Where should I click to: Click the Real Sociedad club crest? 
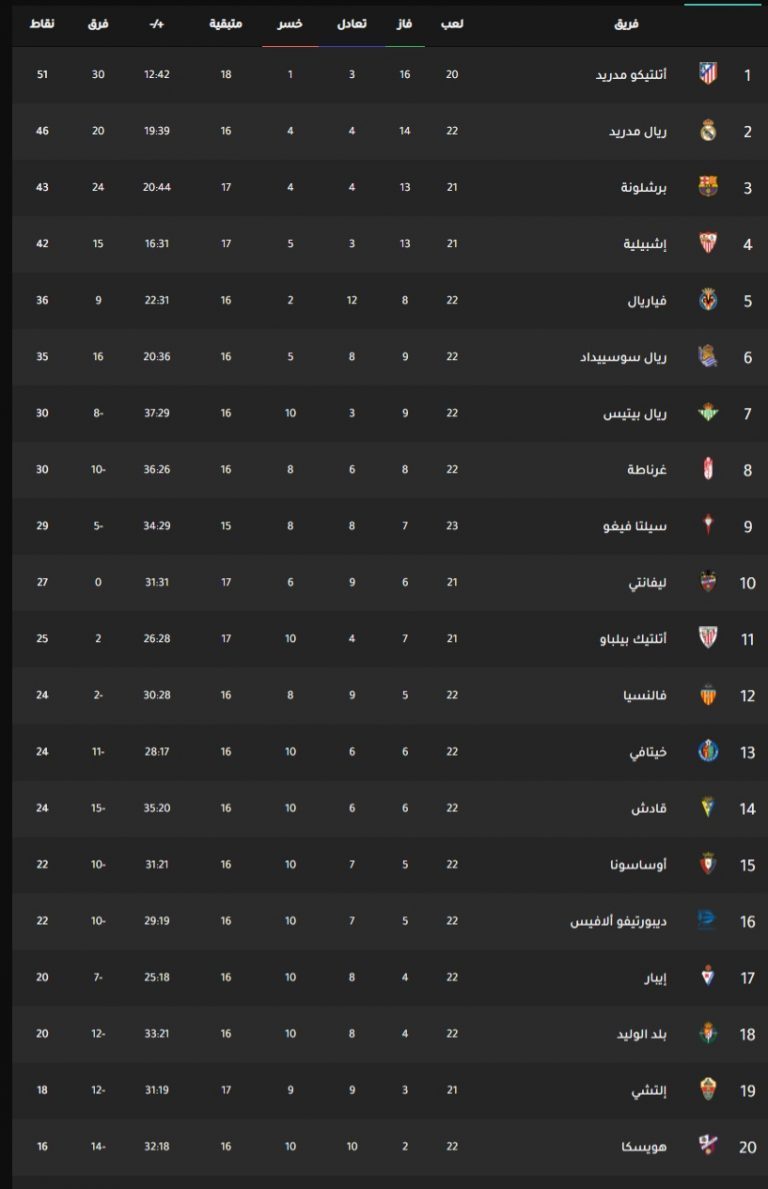707,356
